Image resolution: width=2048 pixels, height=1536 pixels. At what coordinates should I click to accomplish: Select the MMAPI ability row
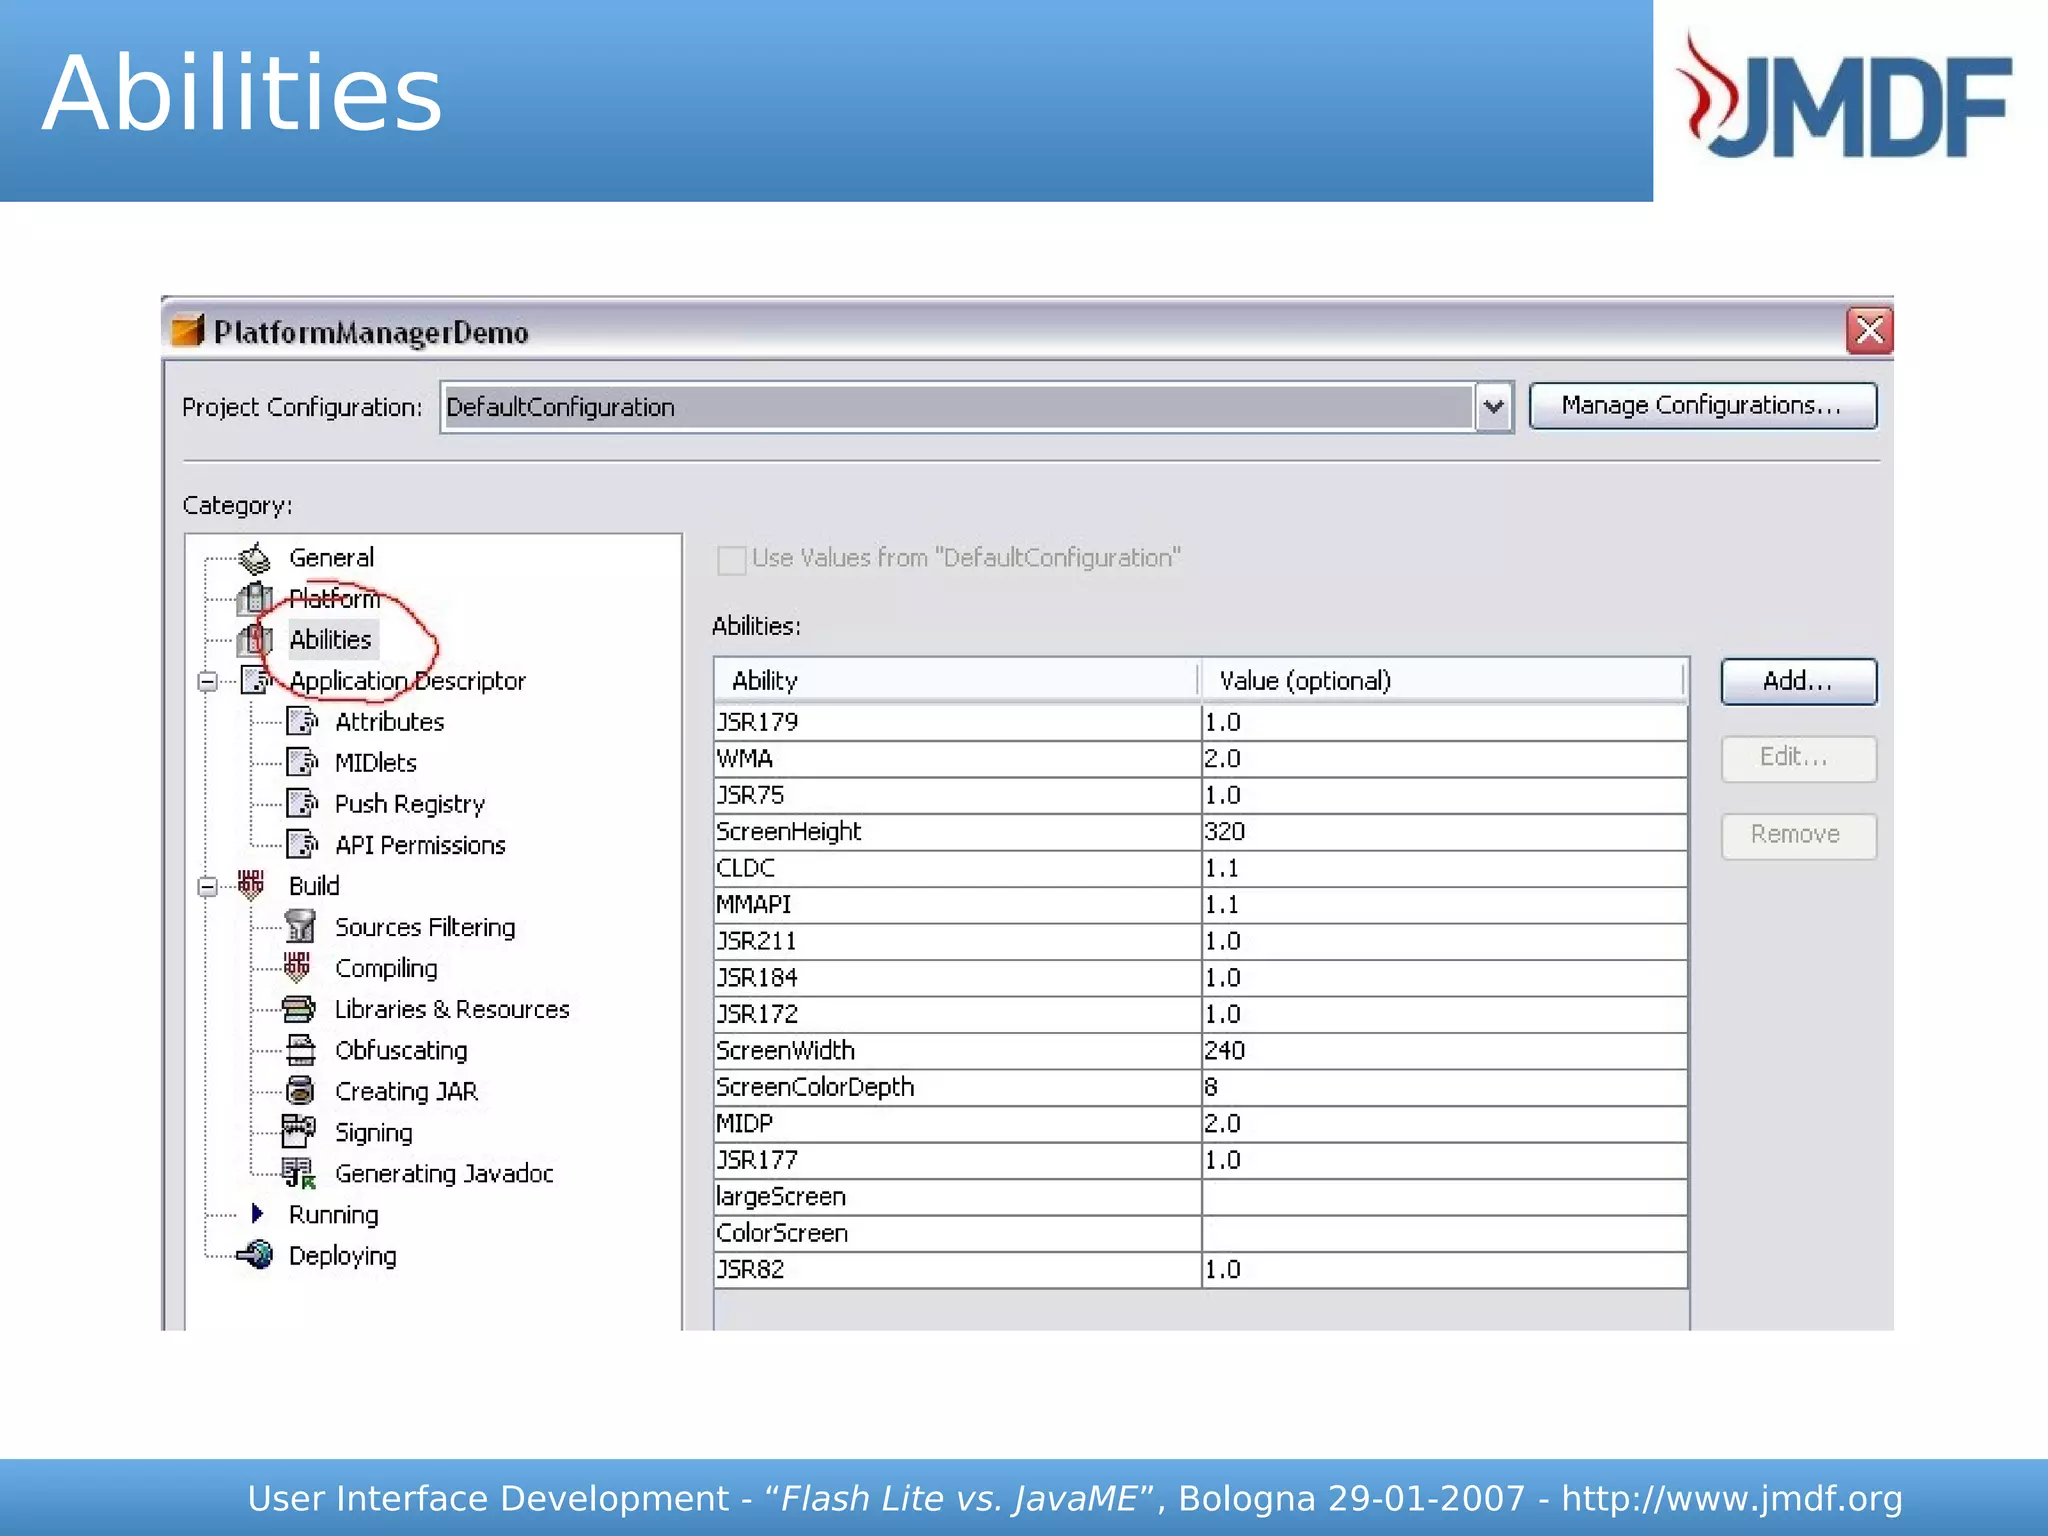1200,905
